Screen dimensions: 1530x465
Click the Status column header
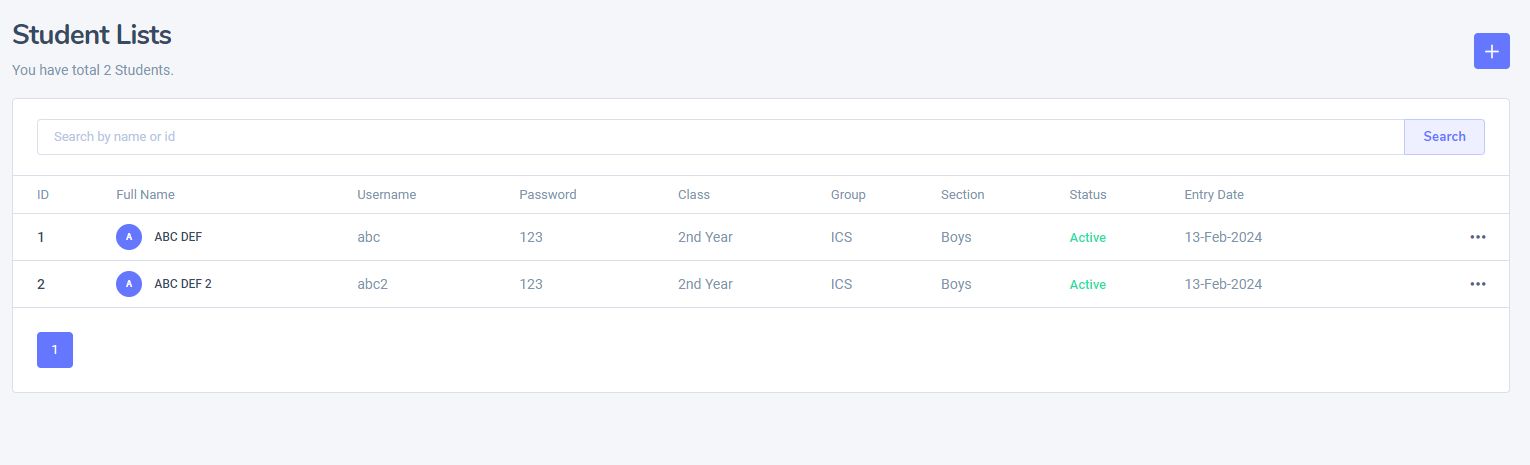pyautogui.click(x=1087, y=195)
